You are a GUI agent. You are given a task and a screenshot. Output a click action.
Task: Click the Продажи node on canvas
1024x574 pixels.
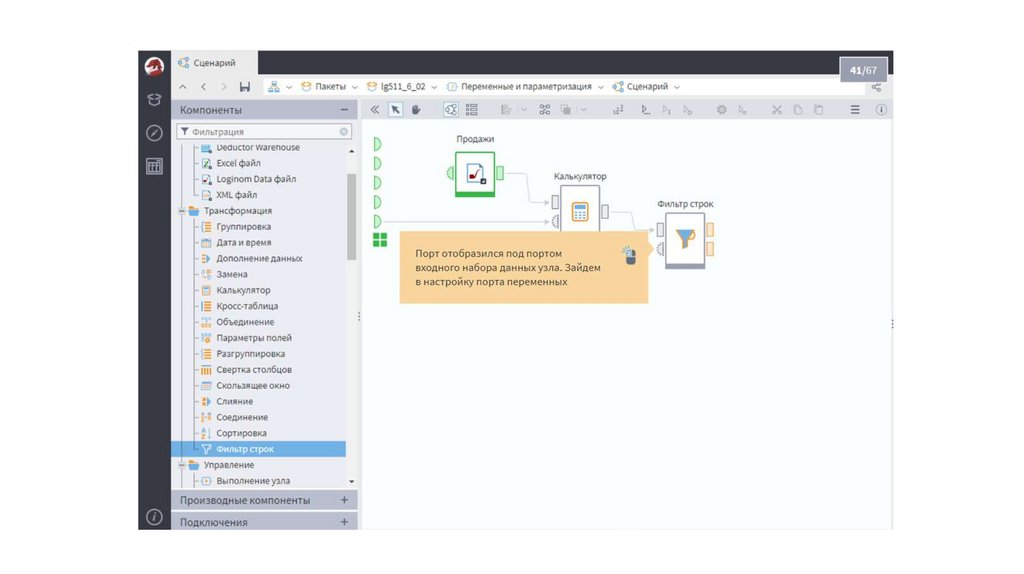475,172
